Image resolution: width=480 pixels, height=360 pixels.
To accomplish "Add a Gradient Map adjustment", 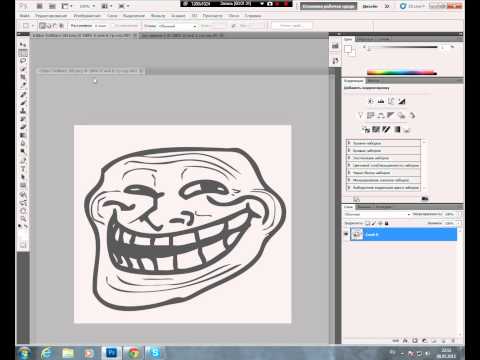I will (x=397, y=129).
